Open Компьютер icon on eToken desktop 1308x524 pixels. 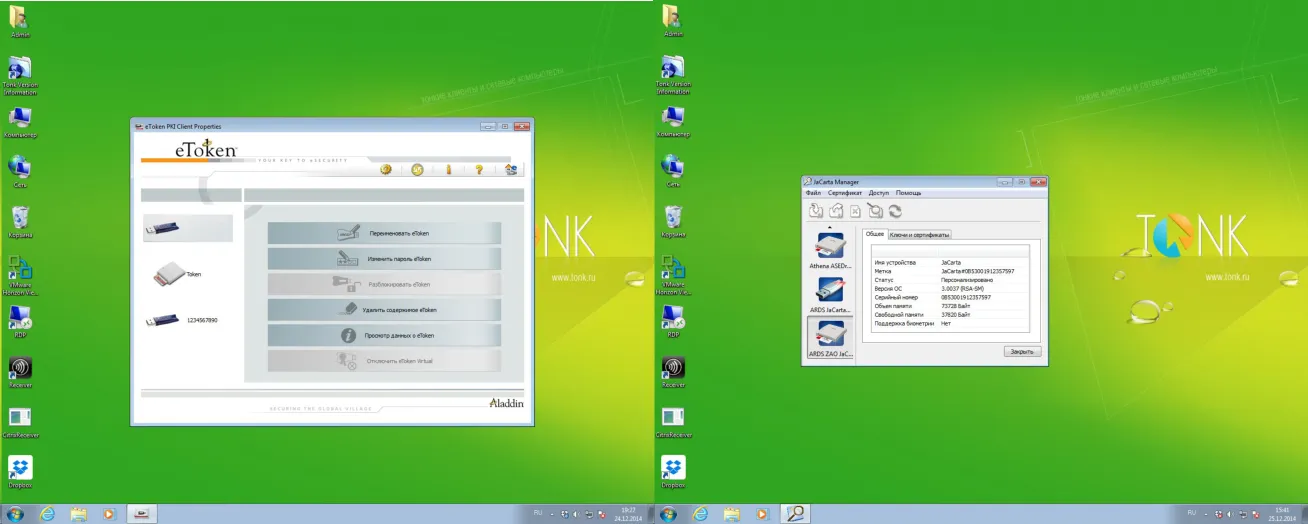tap(19, 122)
